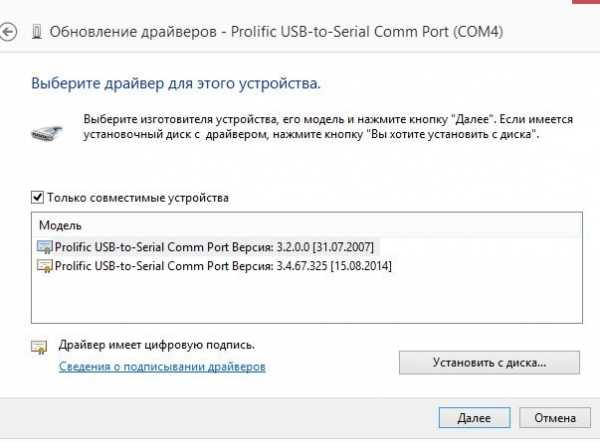Image resolution: width=600 pixels, height=442 pixels.
Task: Click the instruction paragraph about choosing the manufacturer
Action: (x=310, y=126)
